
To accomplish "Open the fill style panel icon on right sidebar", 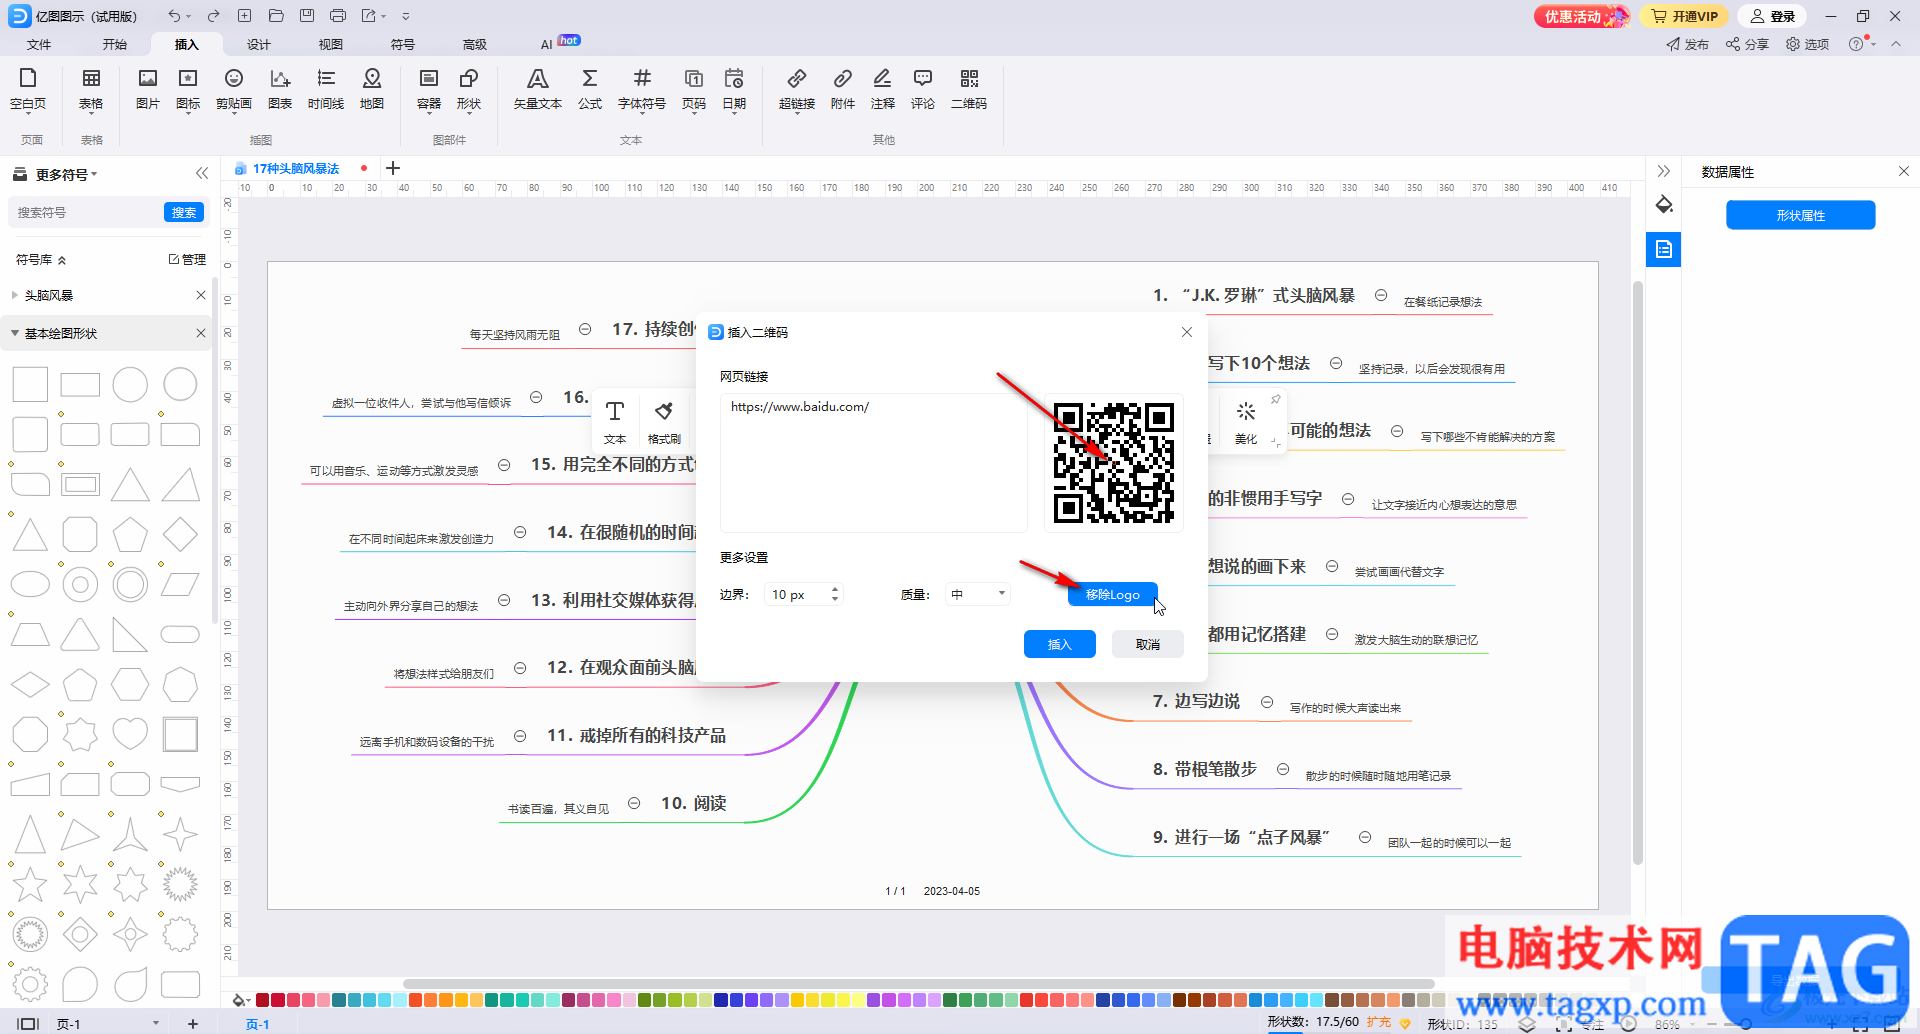I will 1664,205.
